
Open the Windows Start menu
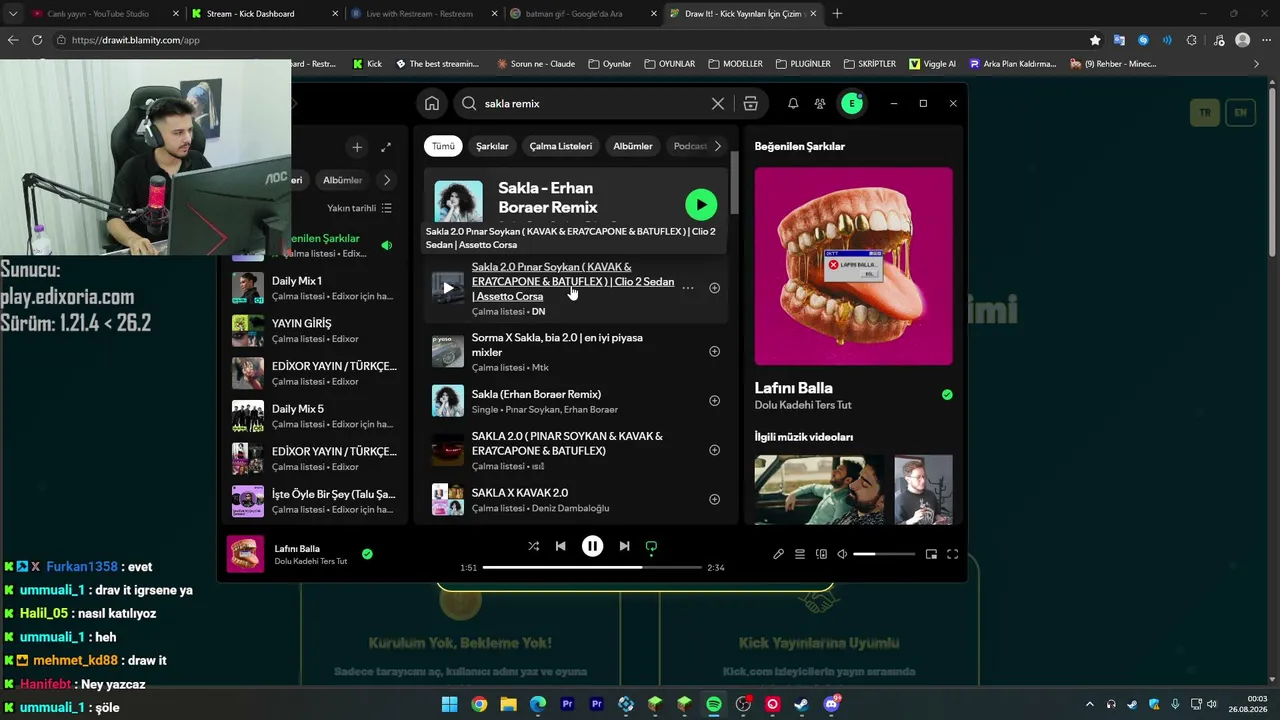[450, 704]
